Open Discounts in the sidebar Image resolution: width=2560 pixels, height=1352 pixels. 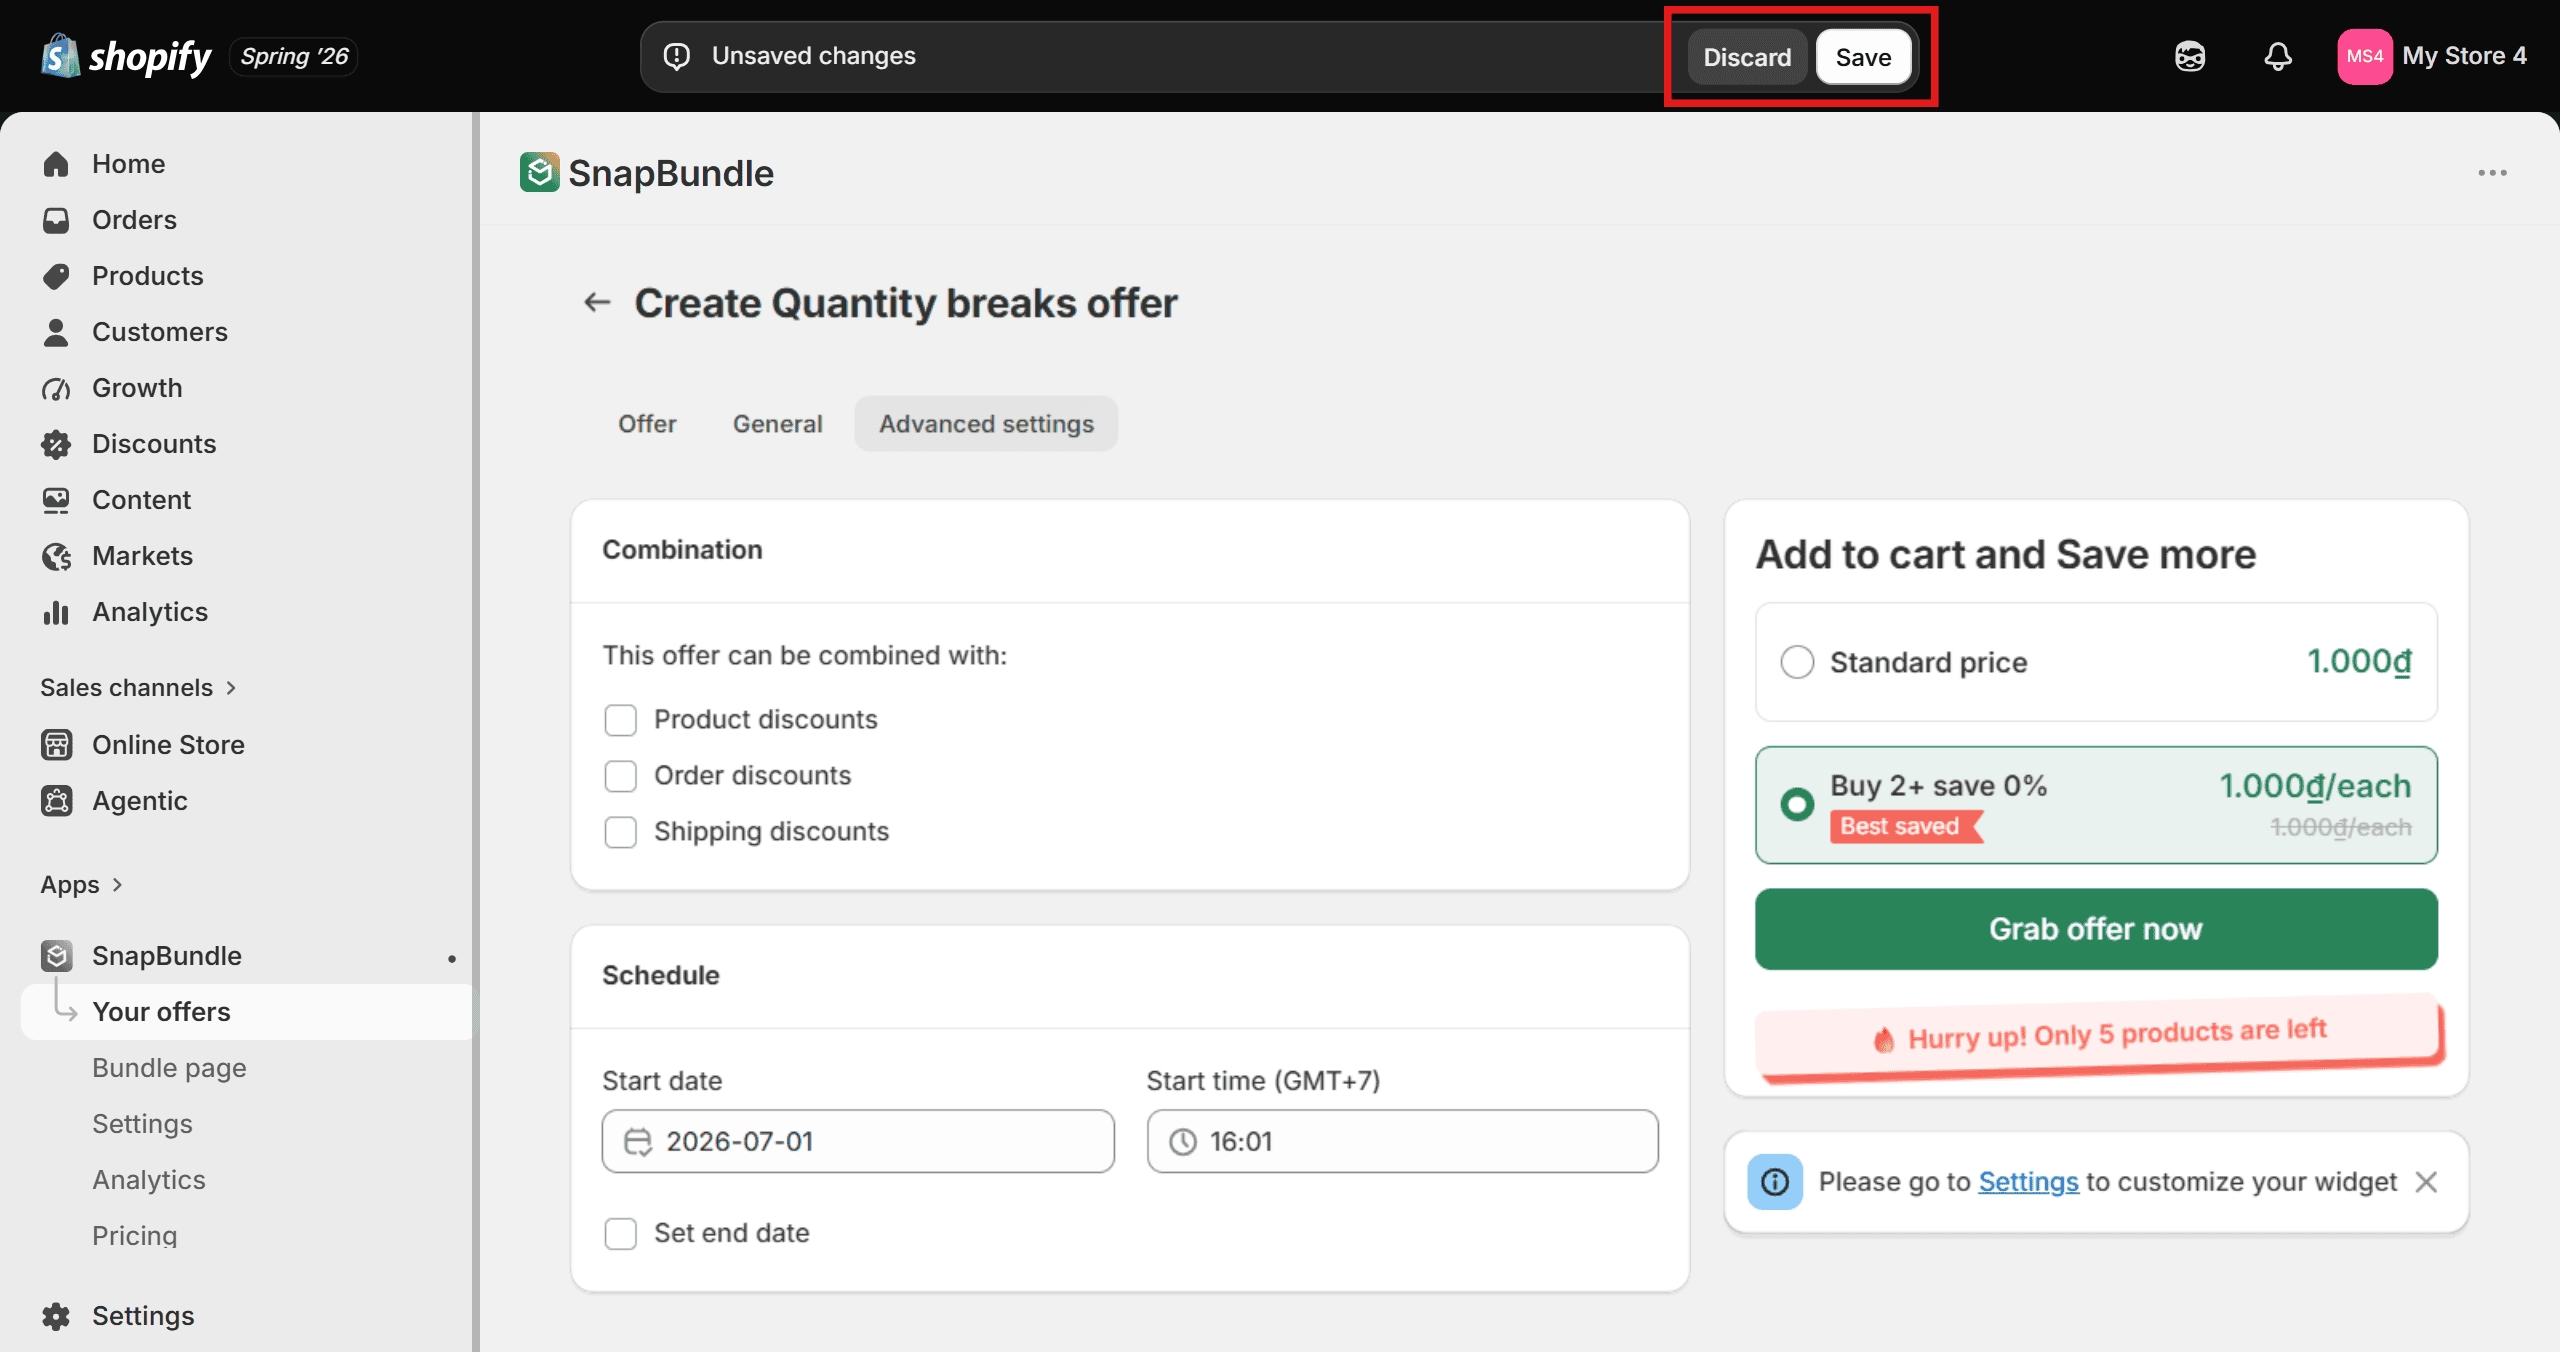click(154, 444)
